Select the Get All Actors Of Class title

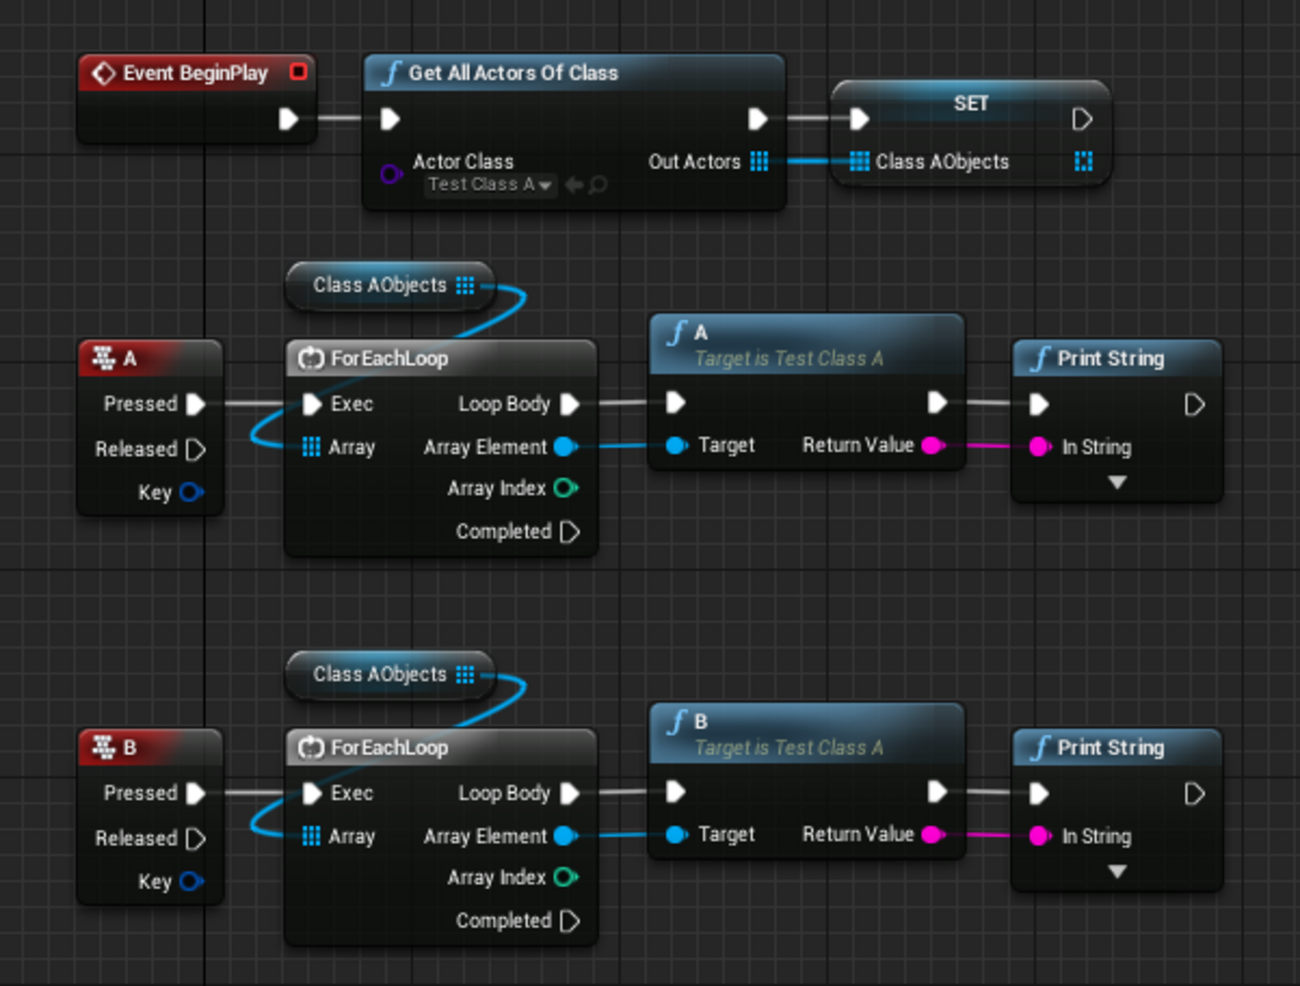click(513, 73)
